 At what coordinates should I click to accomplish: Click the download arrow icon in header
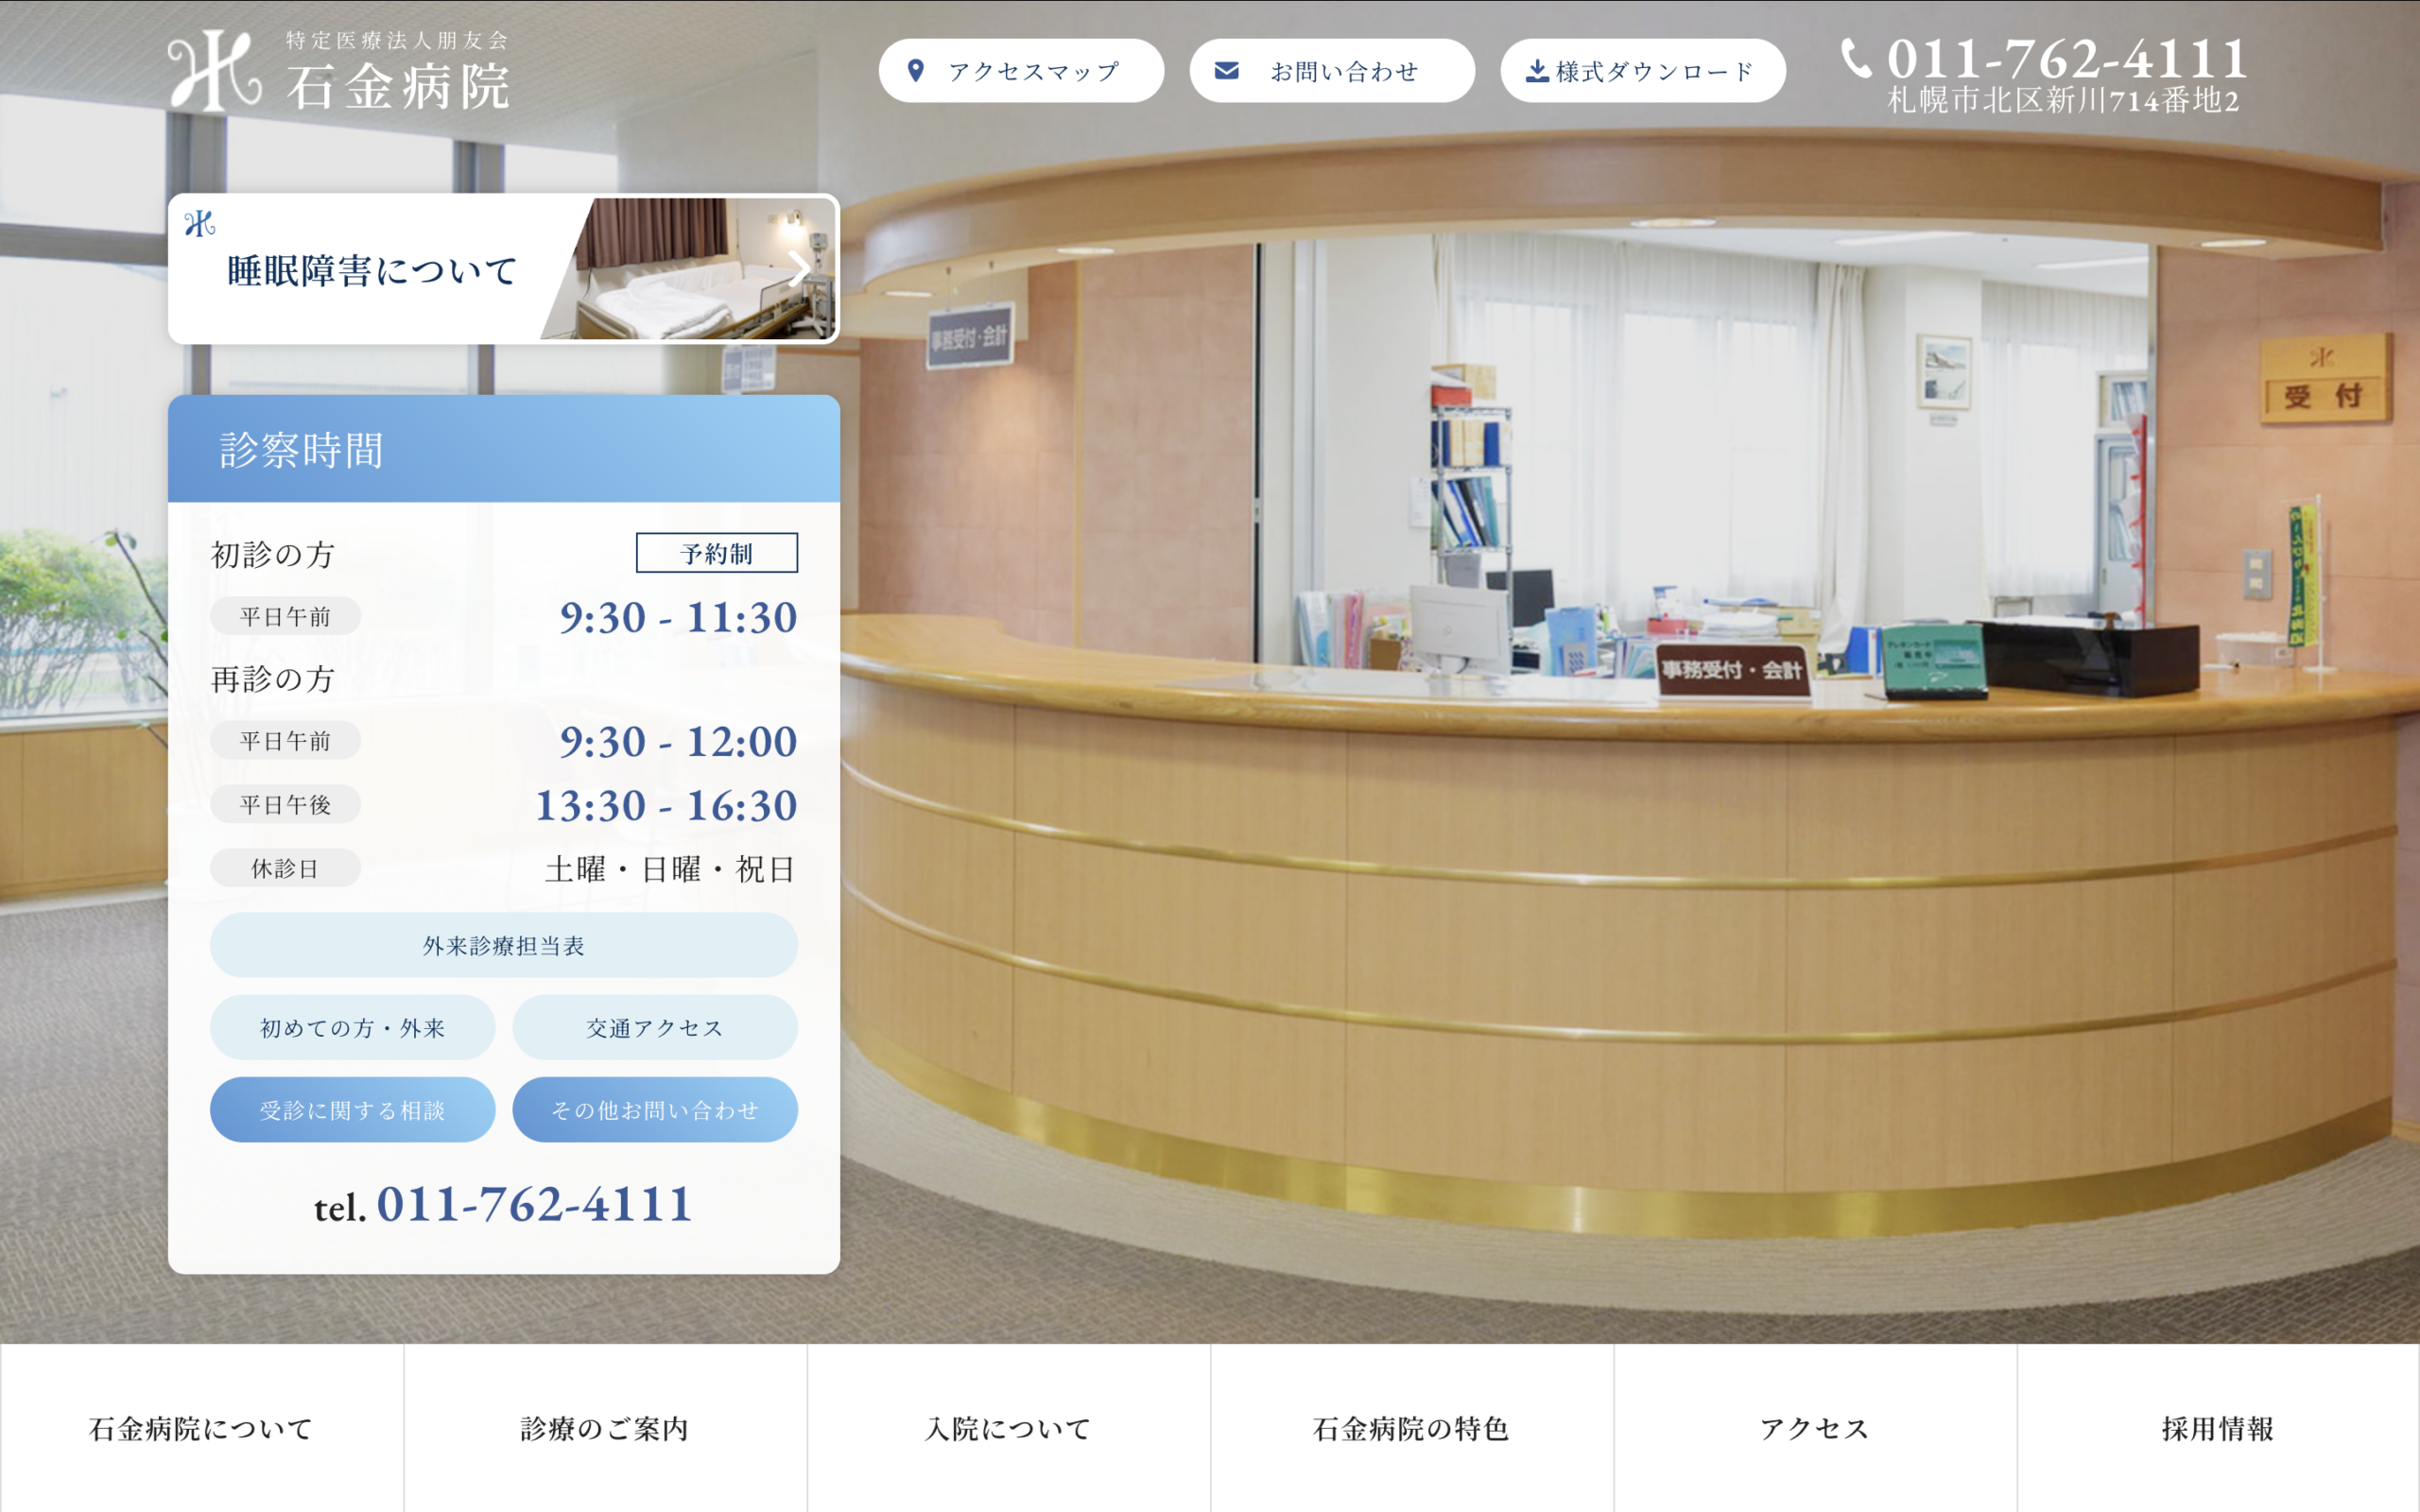(x=1537, y=71)
